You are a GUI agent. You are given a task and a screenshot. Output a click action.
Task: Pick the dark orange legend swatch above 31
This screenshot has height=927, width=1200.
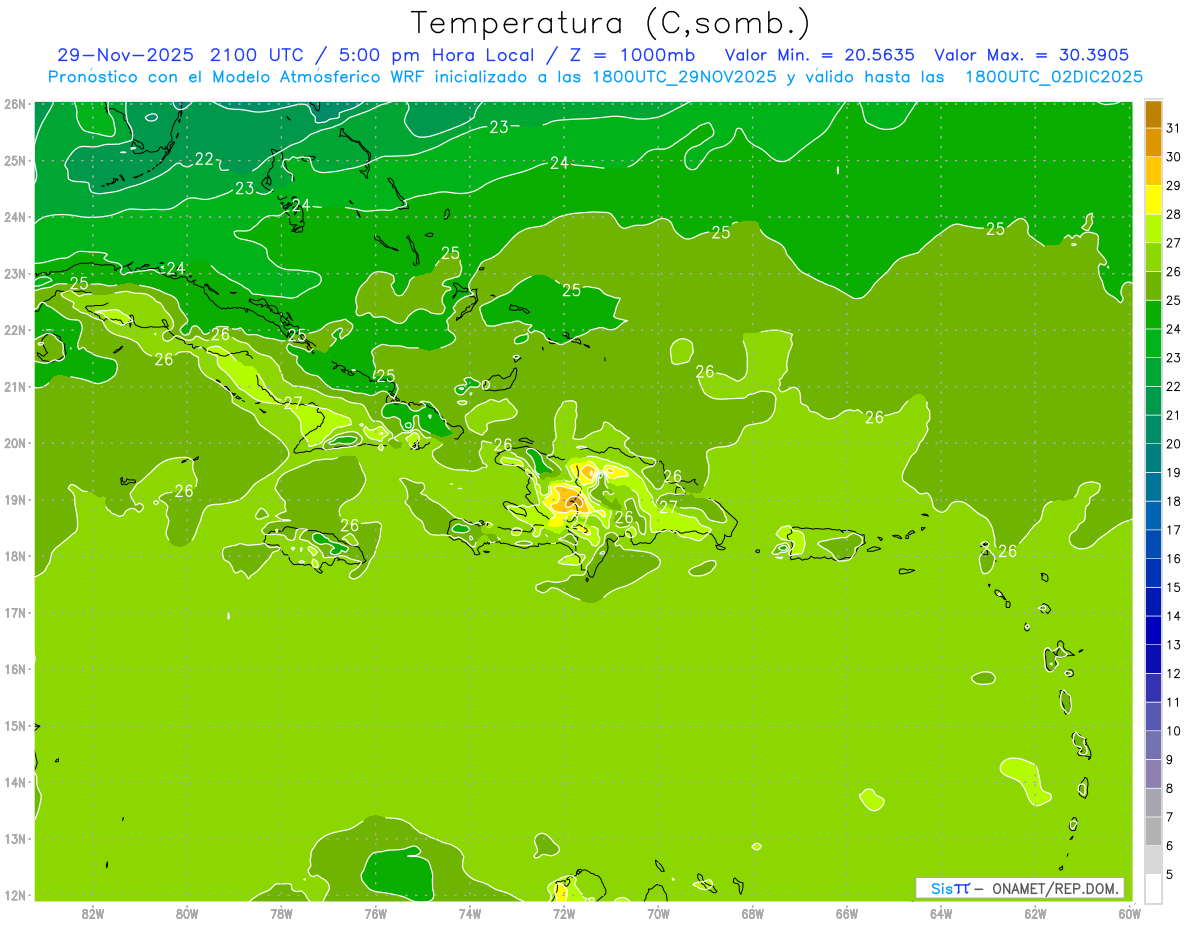(x=1153, y=114)
